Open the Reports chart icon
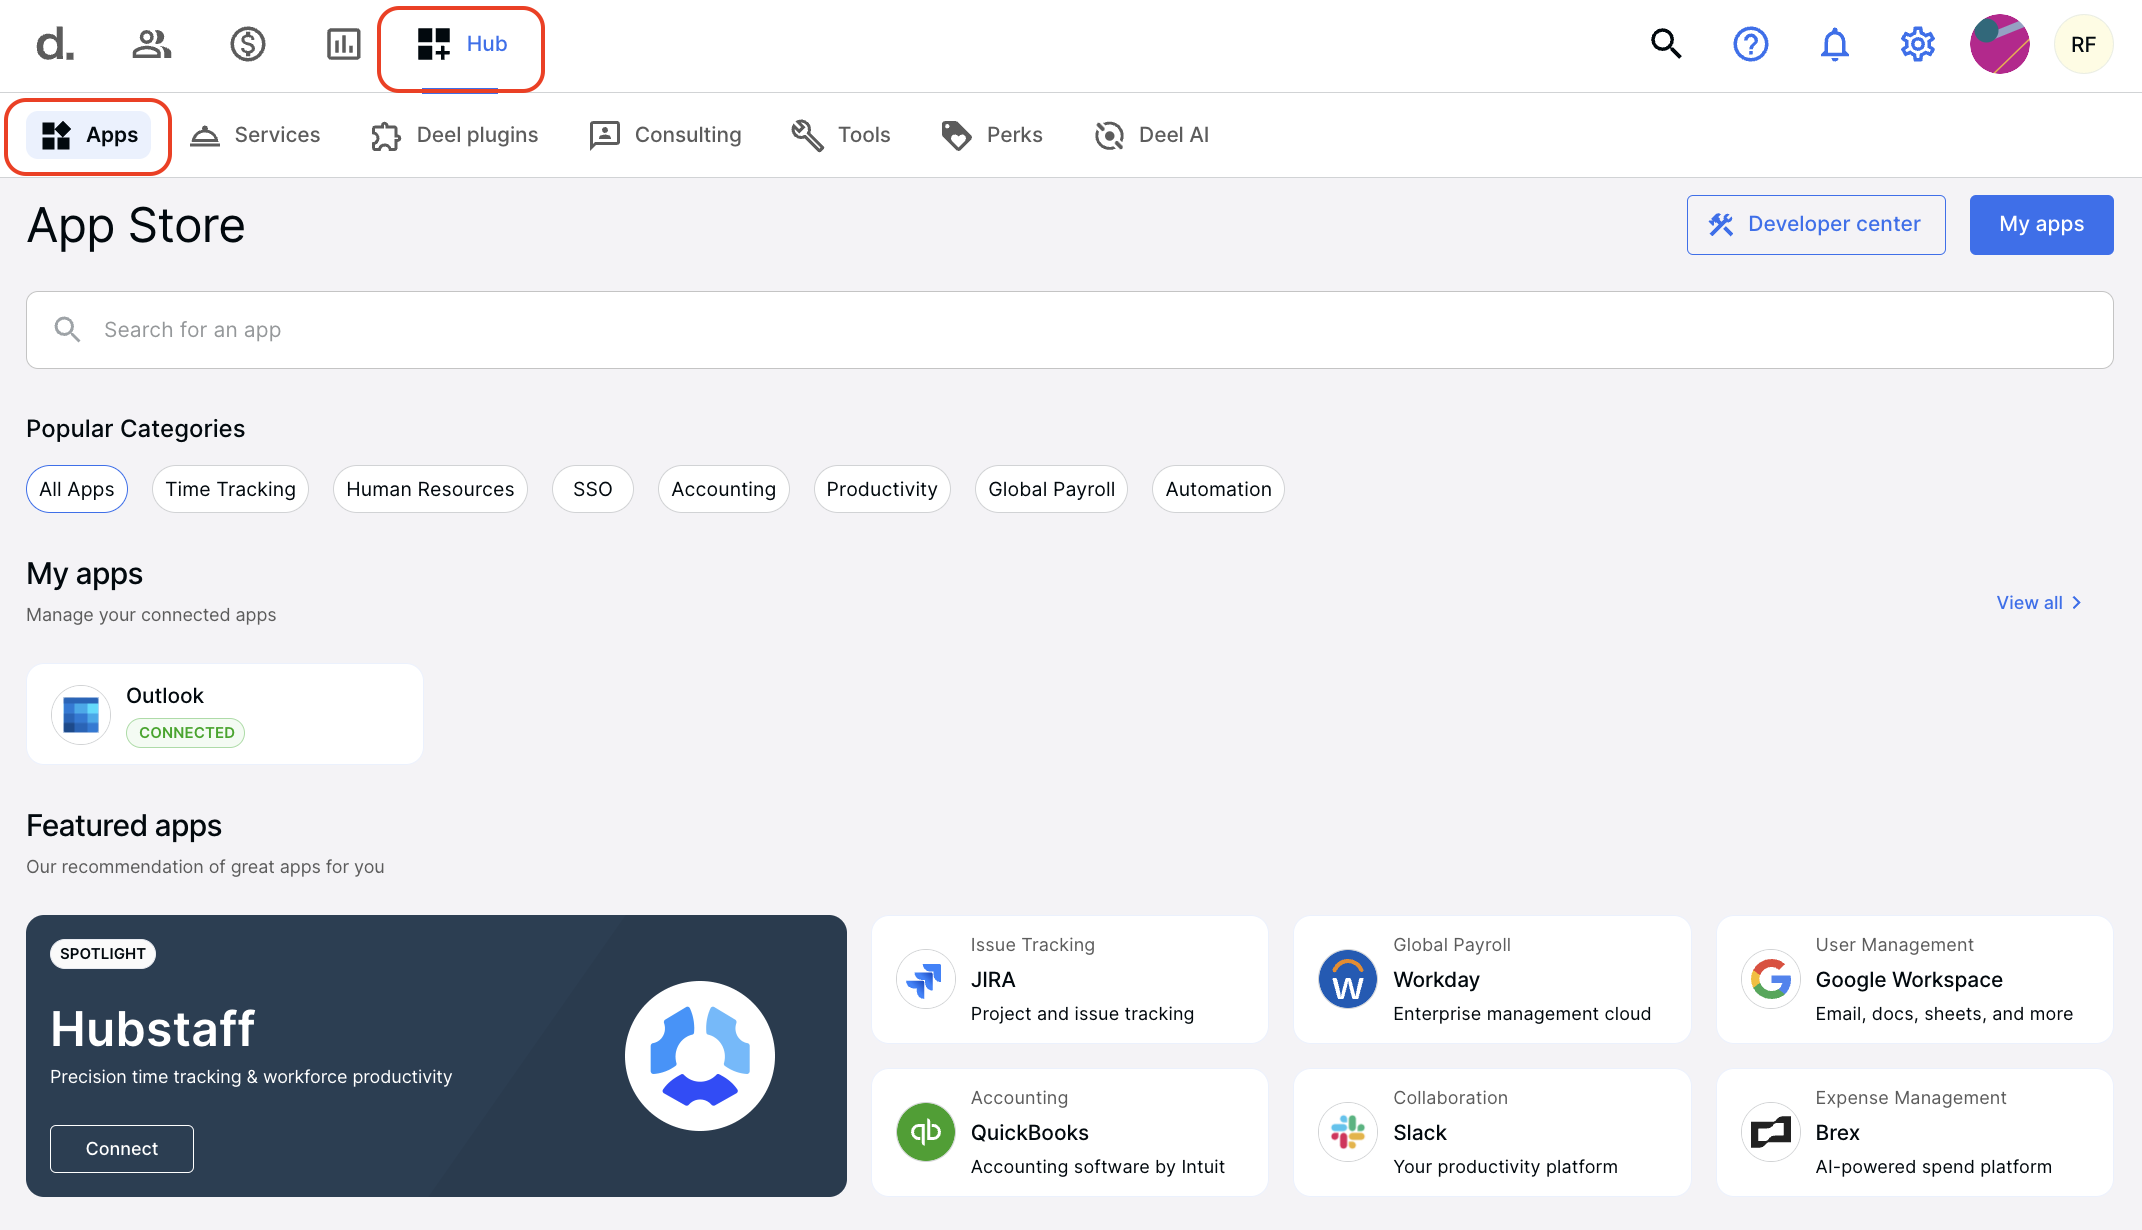The image size is (2142, 1230). pos(343,44)
